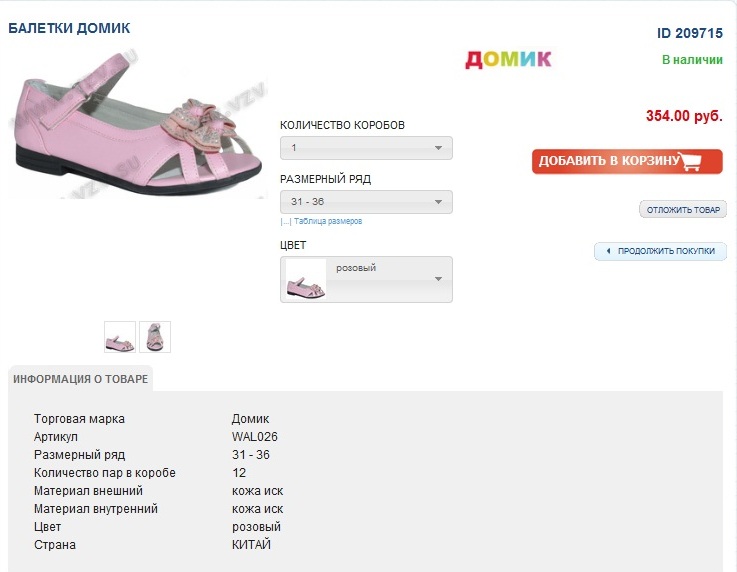Click the 354.00 руб. price
Viewport: 737px width, 572px height.
click(684, 116)
